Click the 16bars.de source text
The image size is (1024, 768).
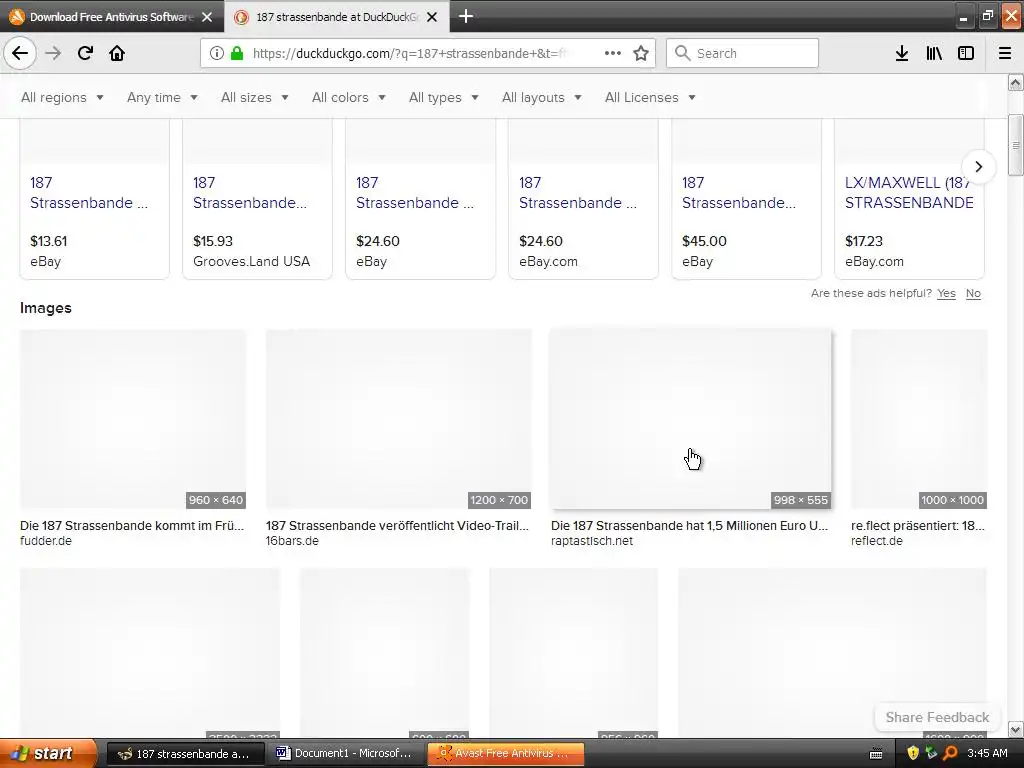pos(292,541)
